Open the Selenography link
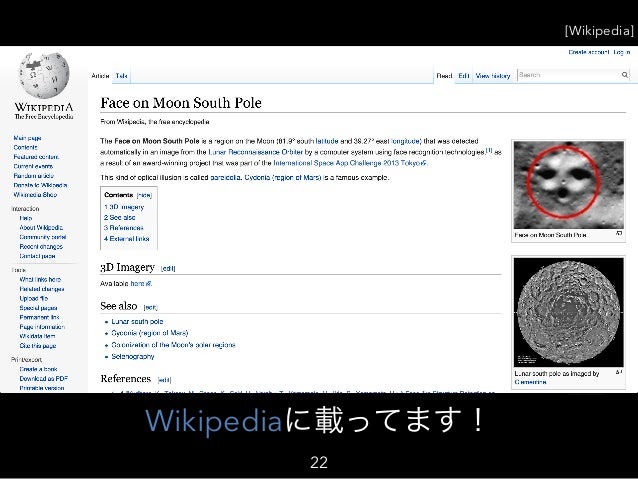Viewport: 638px width, 479px height. pyautogui.click(x=133, y=357)
